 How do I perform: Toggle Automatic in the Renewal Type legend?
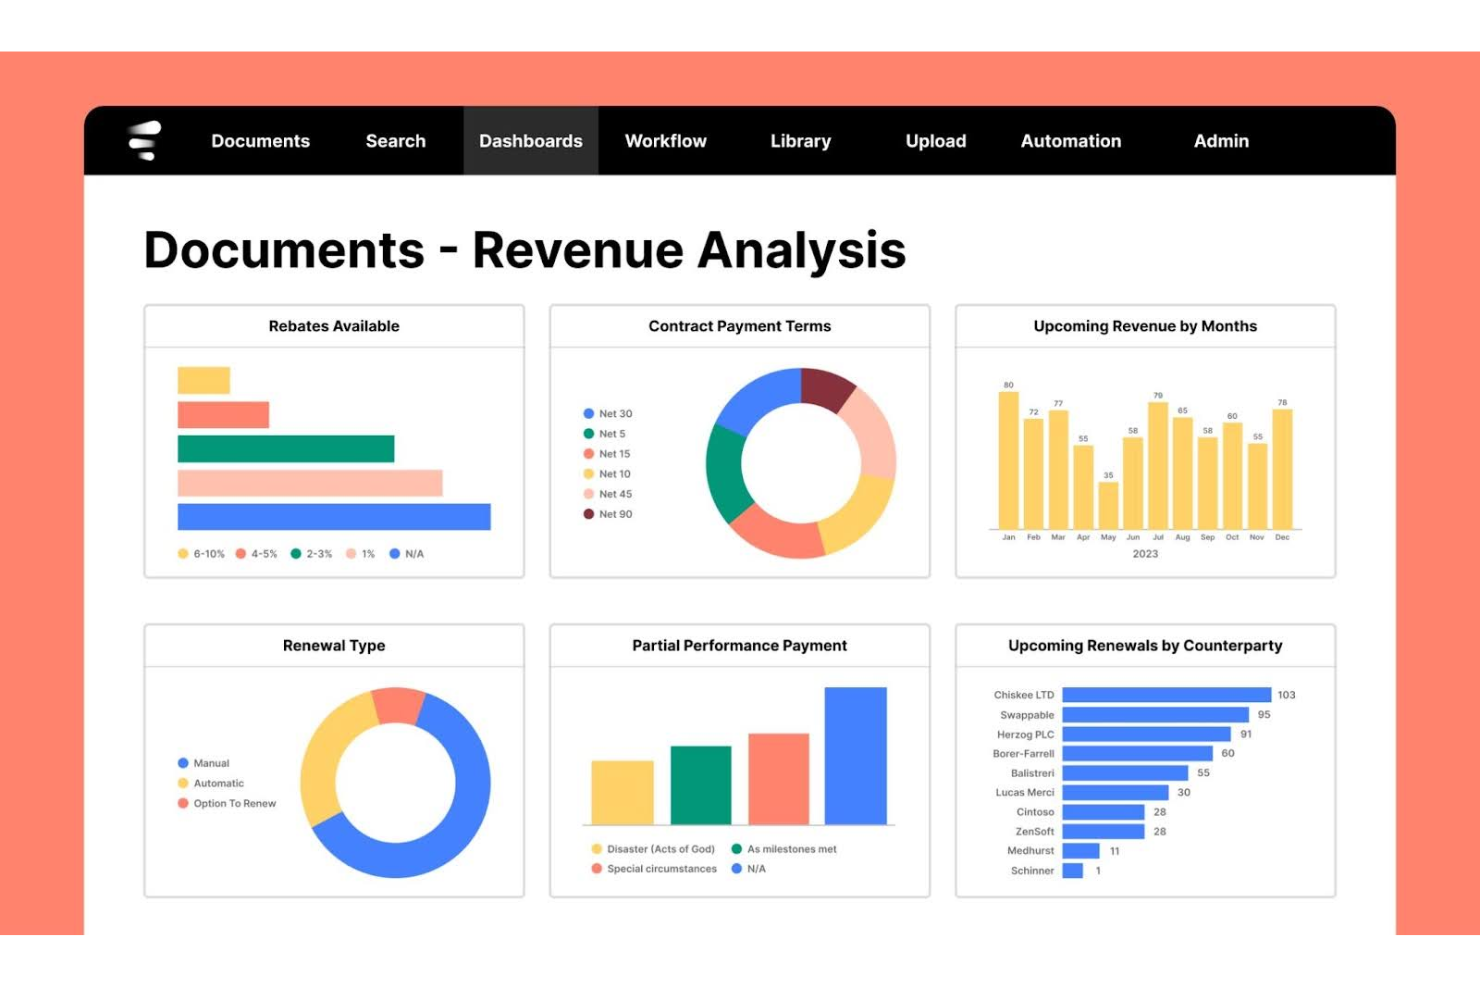coord(214,783)
